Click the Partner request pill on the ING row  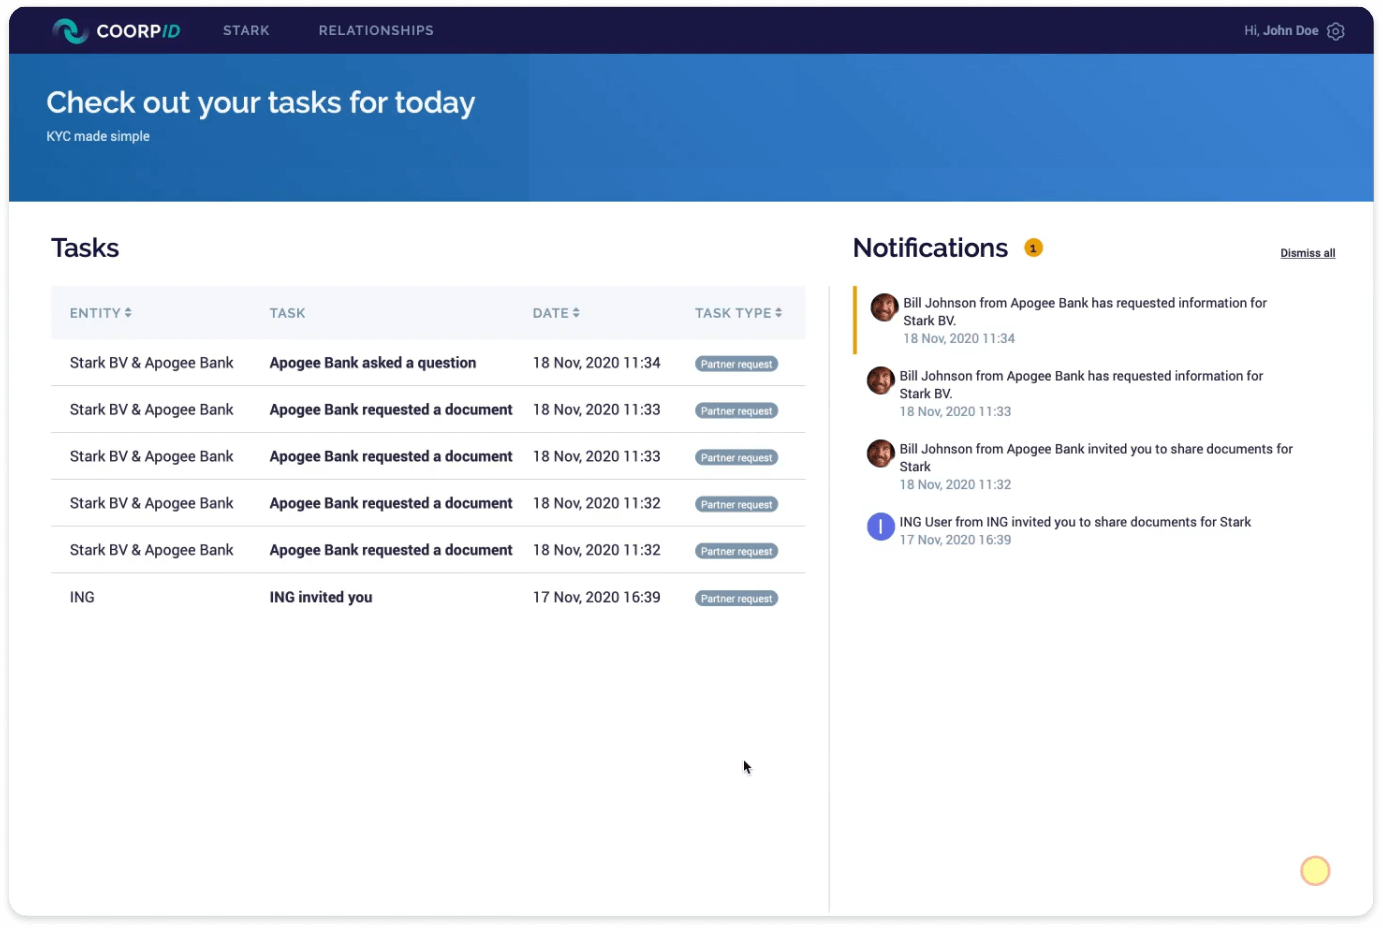[x=736, y=598]
